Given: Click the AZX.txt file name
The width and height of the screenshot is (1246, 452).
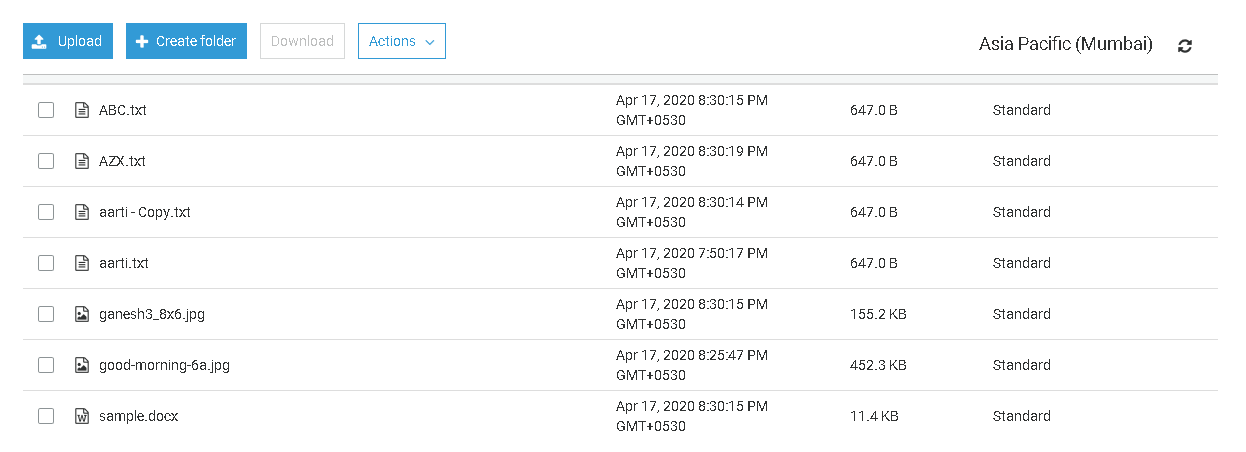Looking at the screenshot, I should (x=122, y=161).
